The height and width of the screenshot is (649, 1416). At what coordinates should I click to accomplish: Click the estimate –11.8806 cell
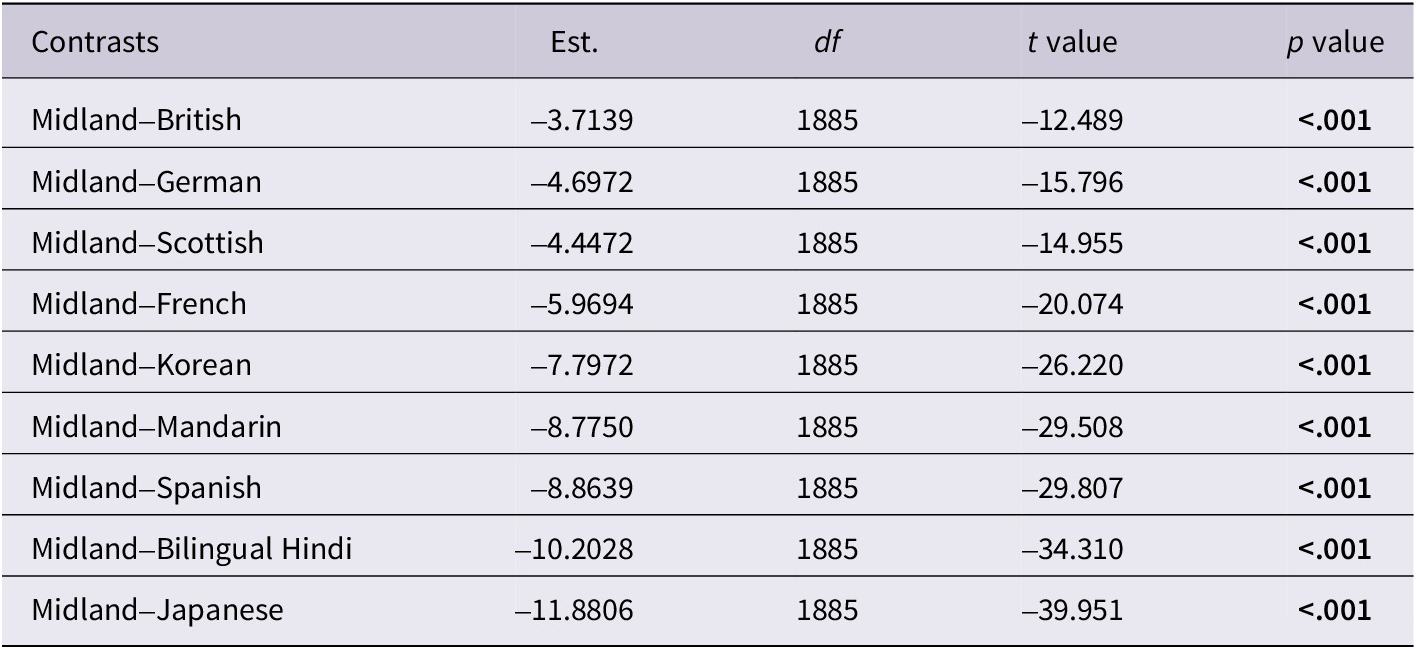pos(574,611)
